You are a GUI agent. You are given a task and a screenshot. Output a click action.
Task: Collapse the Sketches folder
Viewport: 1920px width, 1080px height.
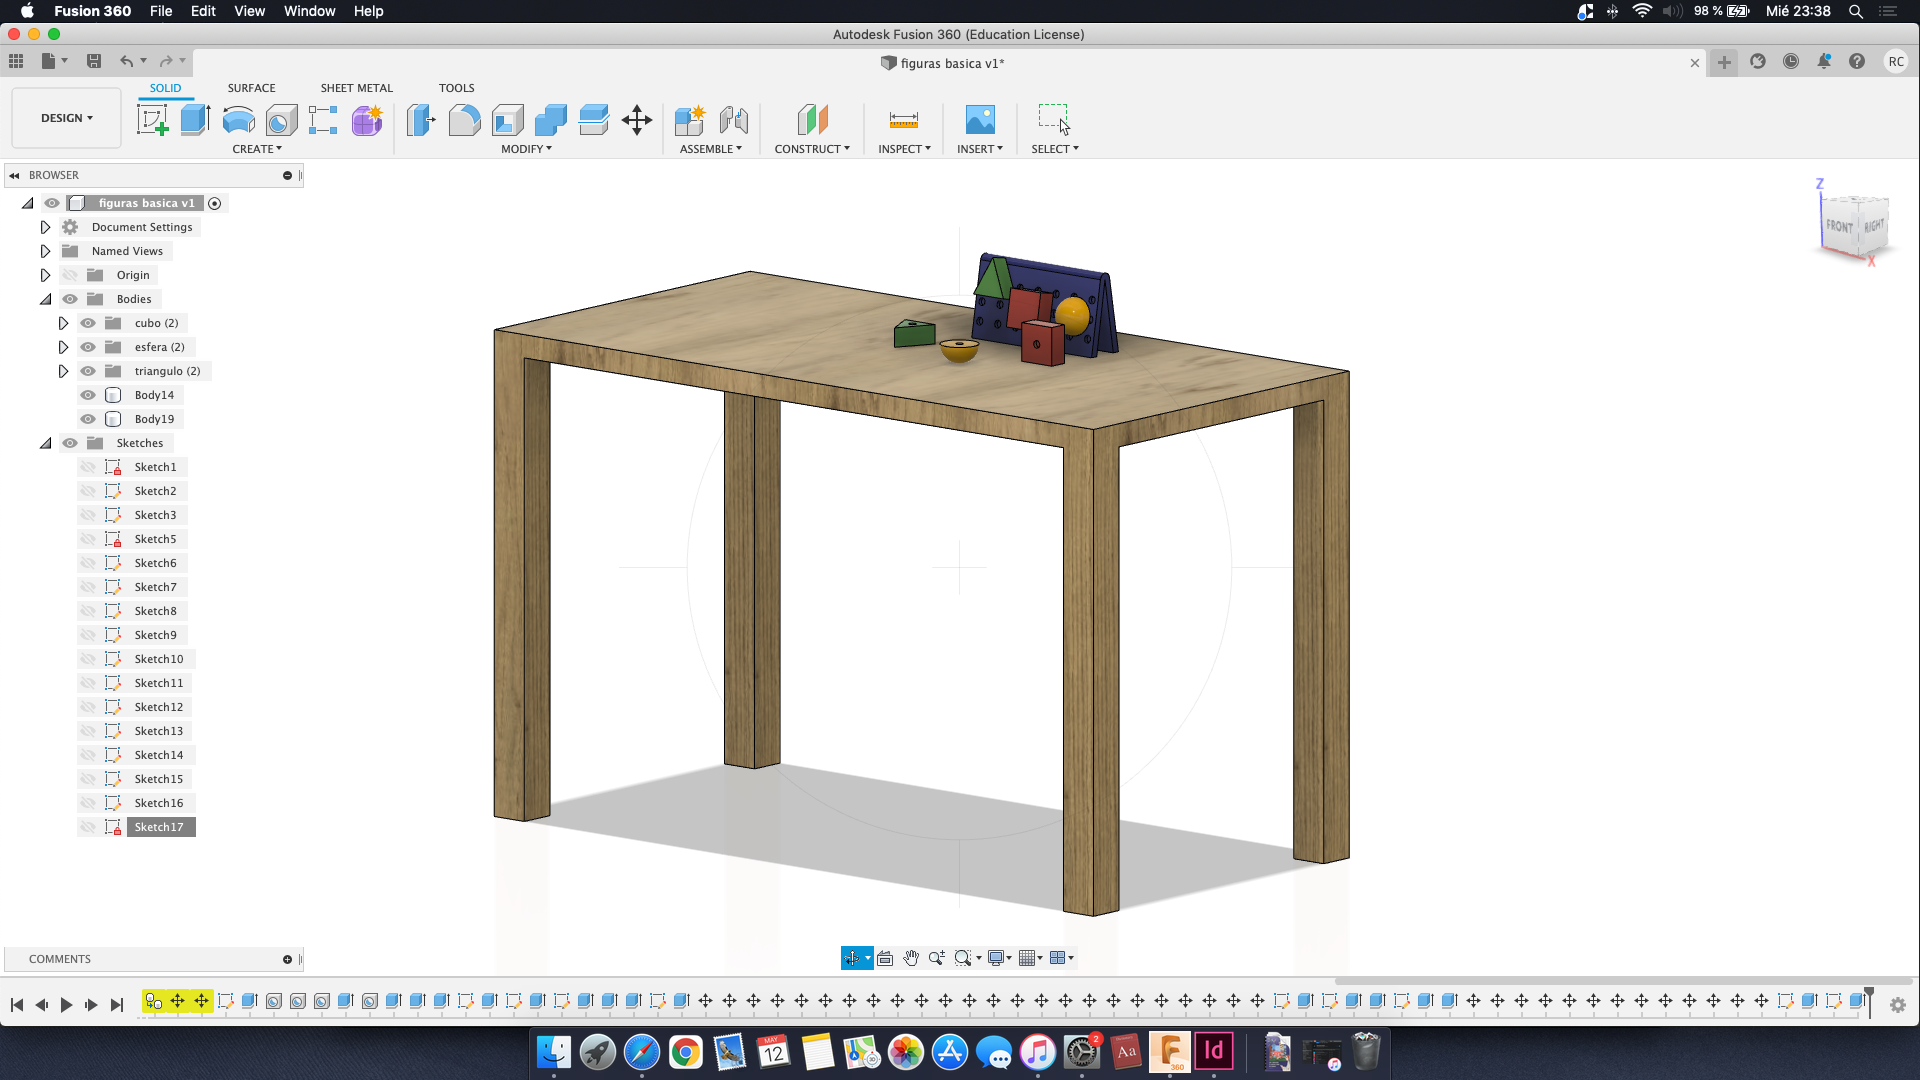45,443
